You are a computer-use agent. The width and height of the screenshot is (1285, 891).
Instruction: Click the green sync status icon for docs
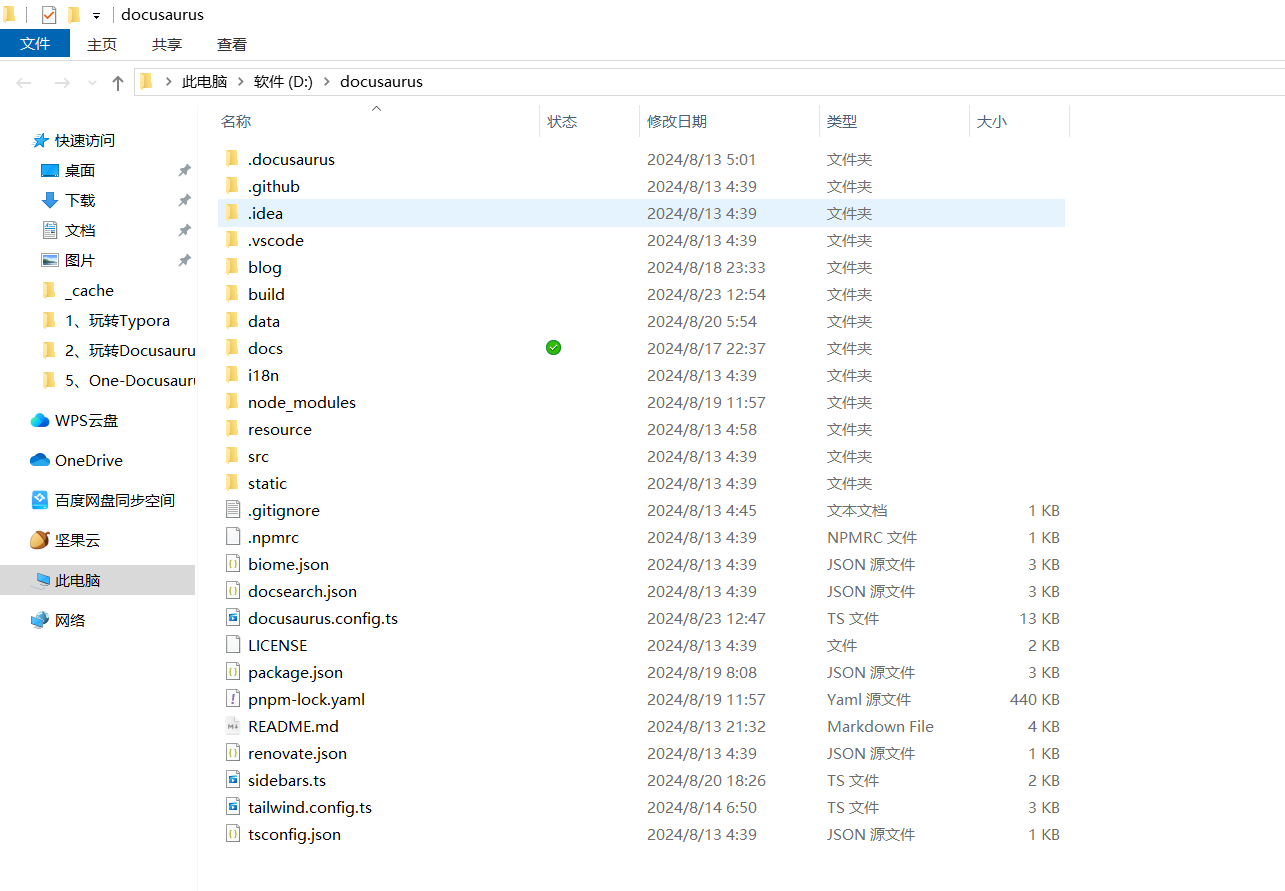point(554,348)
